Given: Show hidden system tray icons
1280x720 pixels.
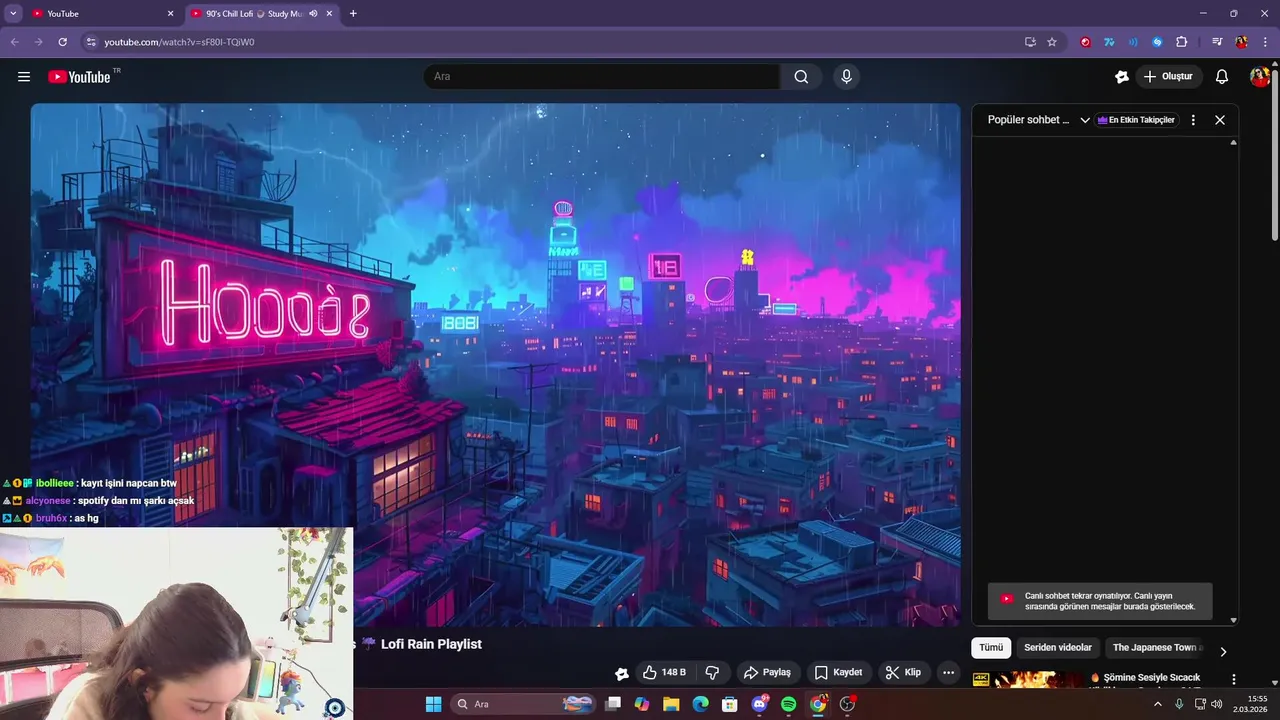Looking at the screenshot, I should point(1158,704).
